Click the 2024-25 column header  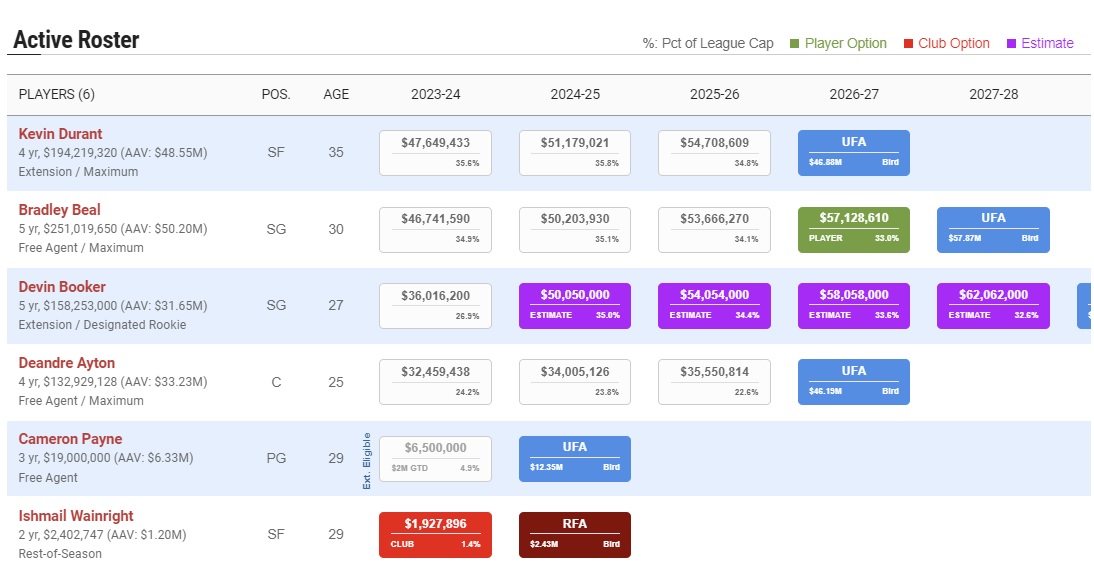click(x=575, y=94)
